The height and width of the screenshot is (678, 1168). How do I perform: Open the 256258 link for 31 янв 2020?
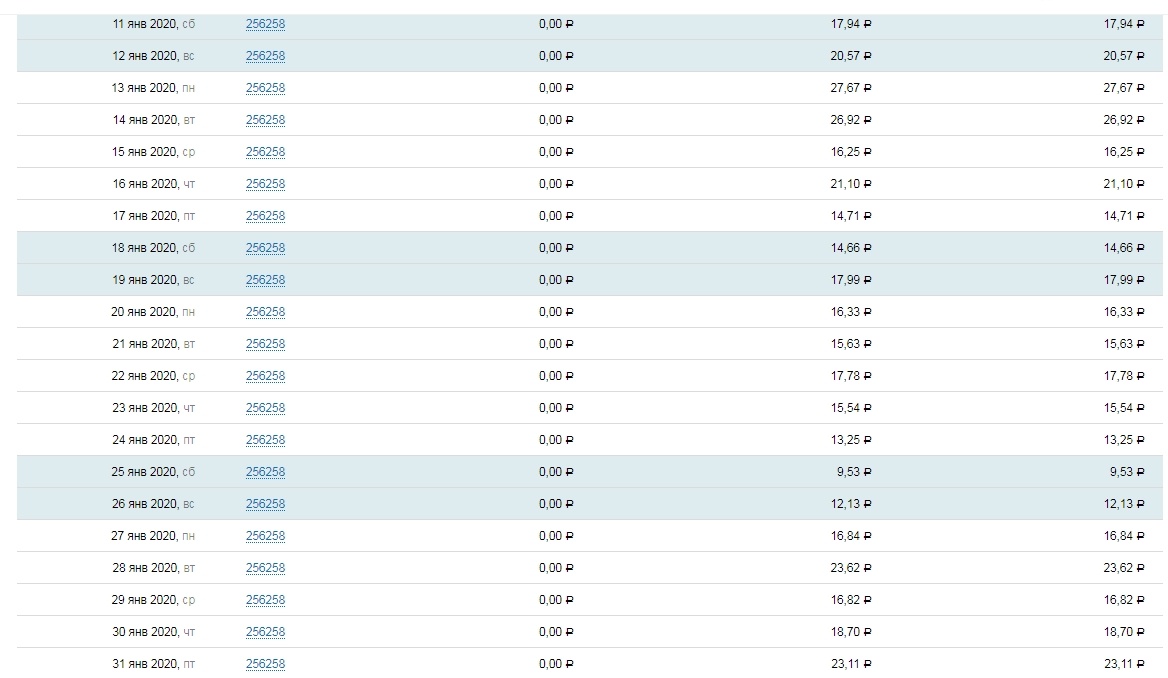click(x=265, y=664)
